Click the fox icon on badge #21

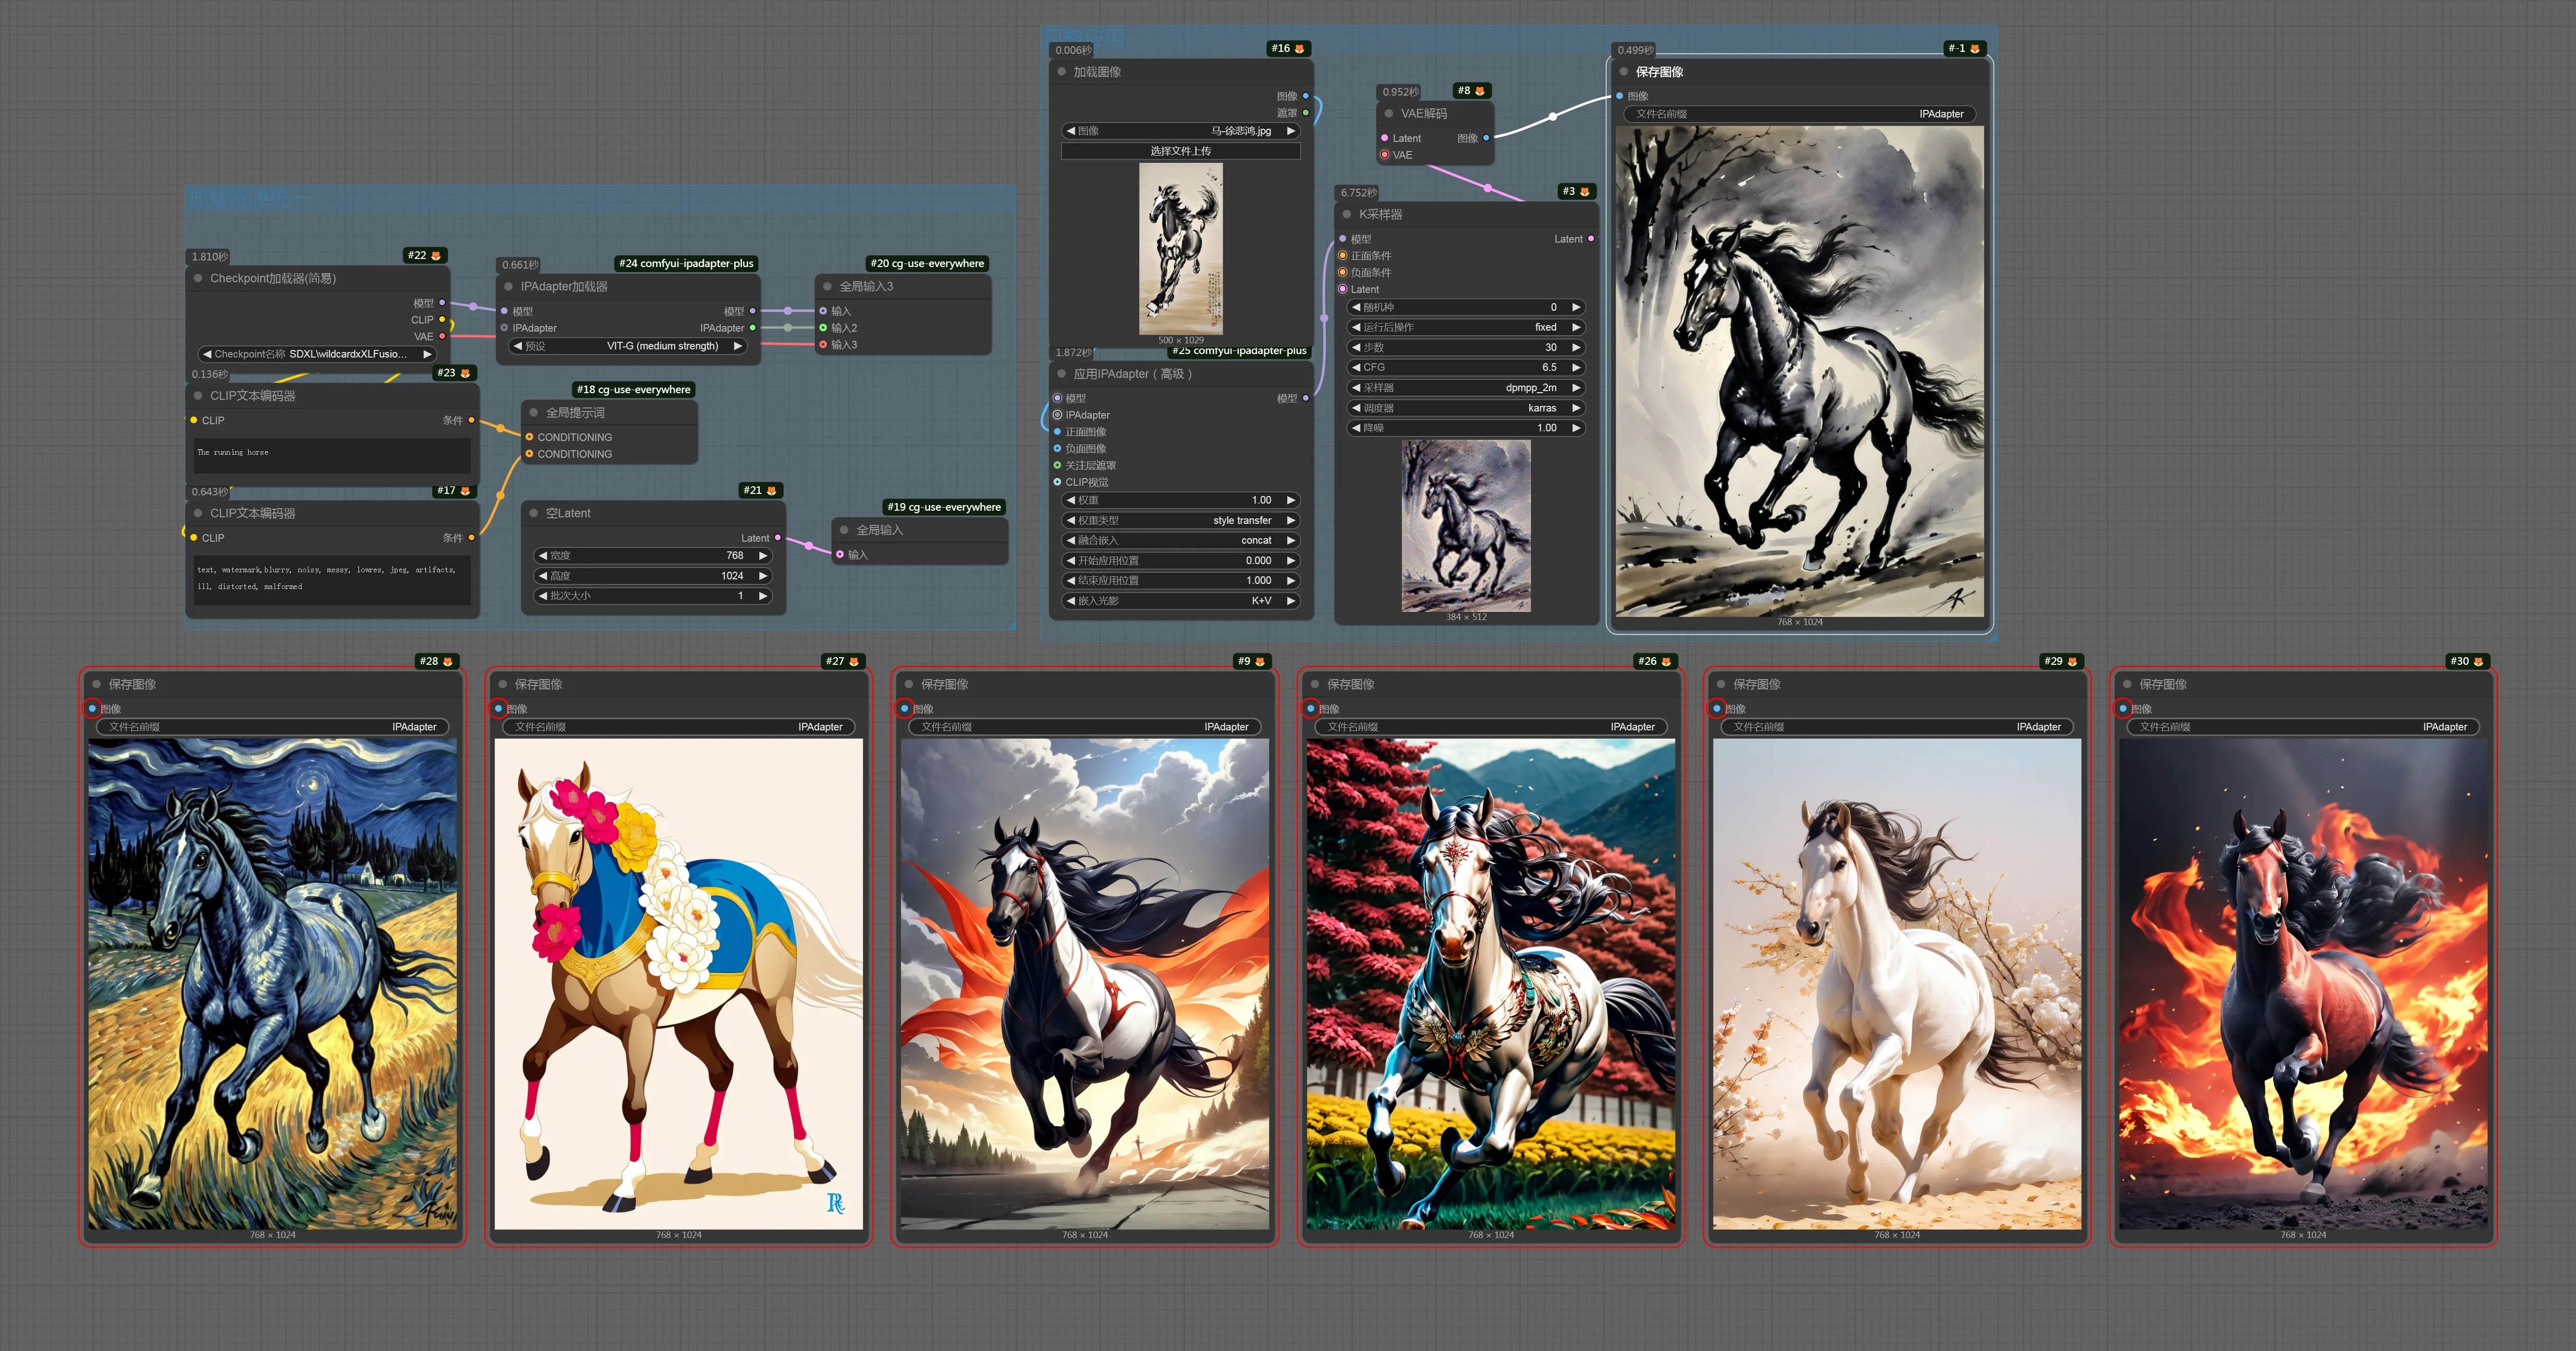pos(771,491)
